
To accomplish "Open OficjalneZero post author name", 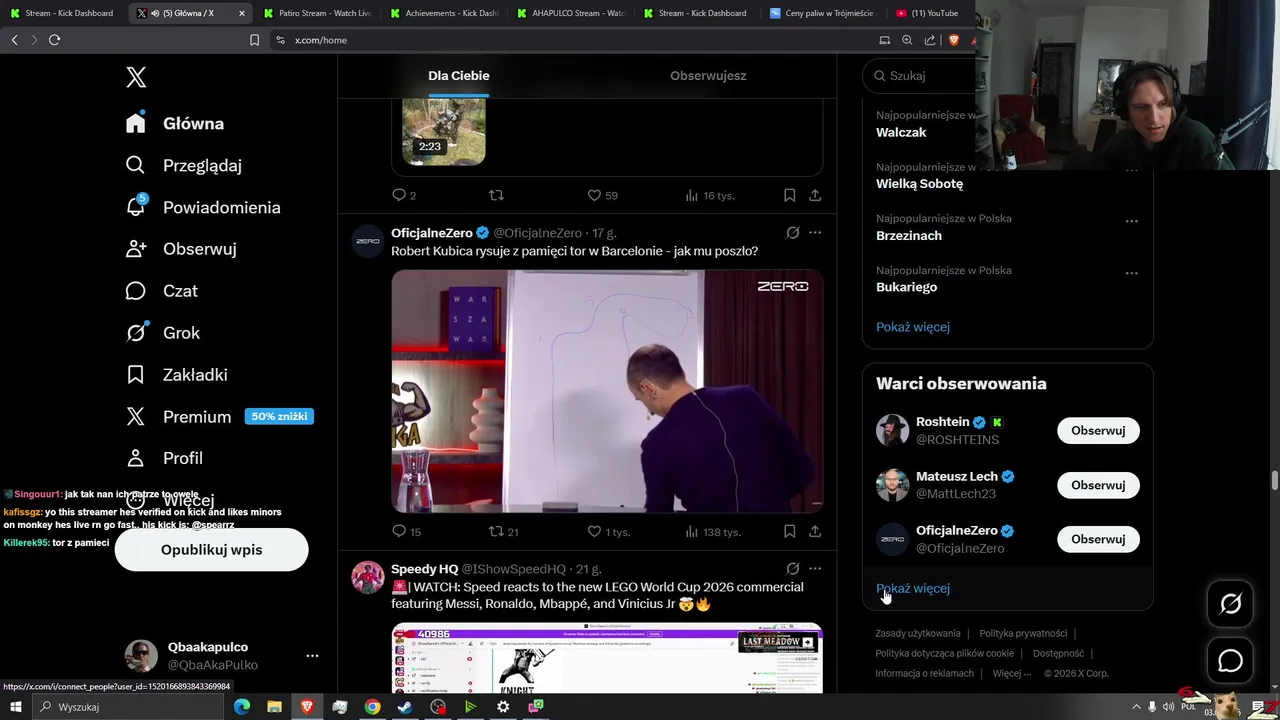I will [x=432, y=233].
